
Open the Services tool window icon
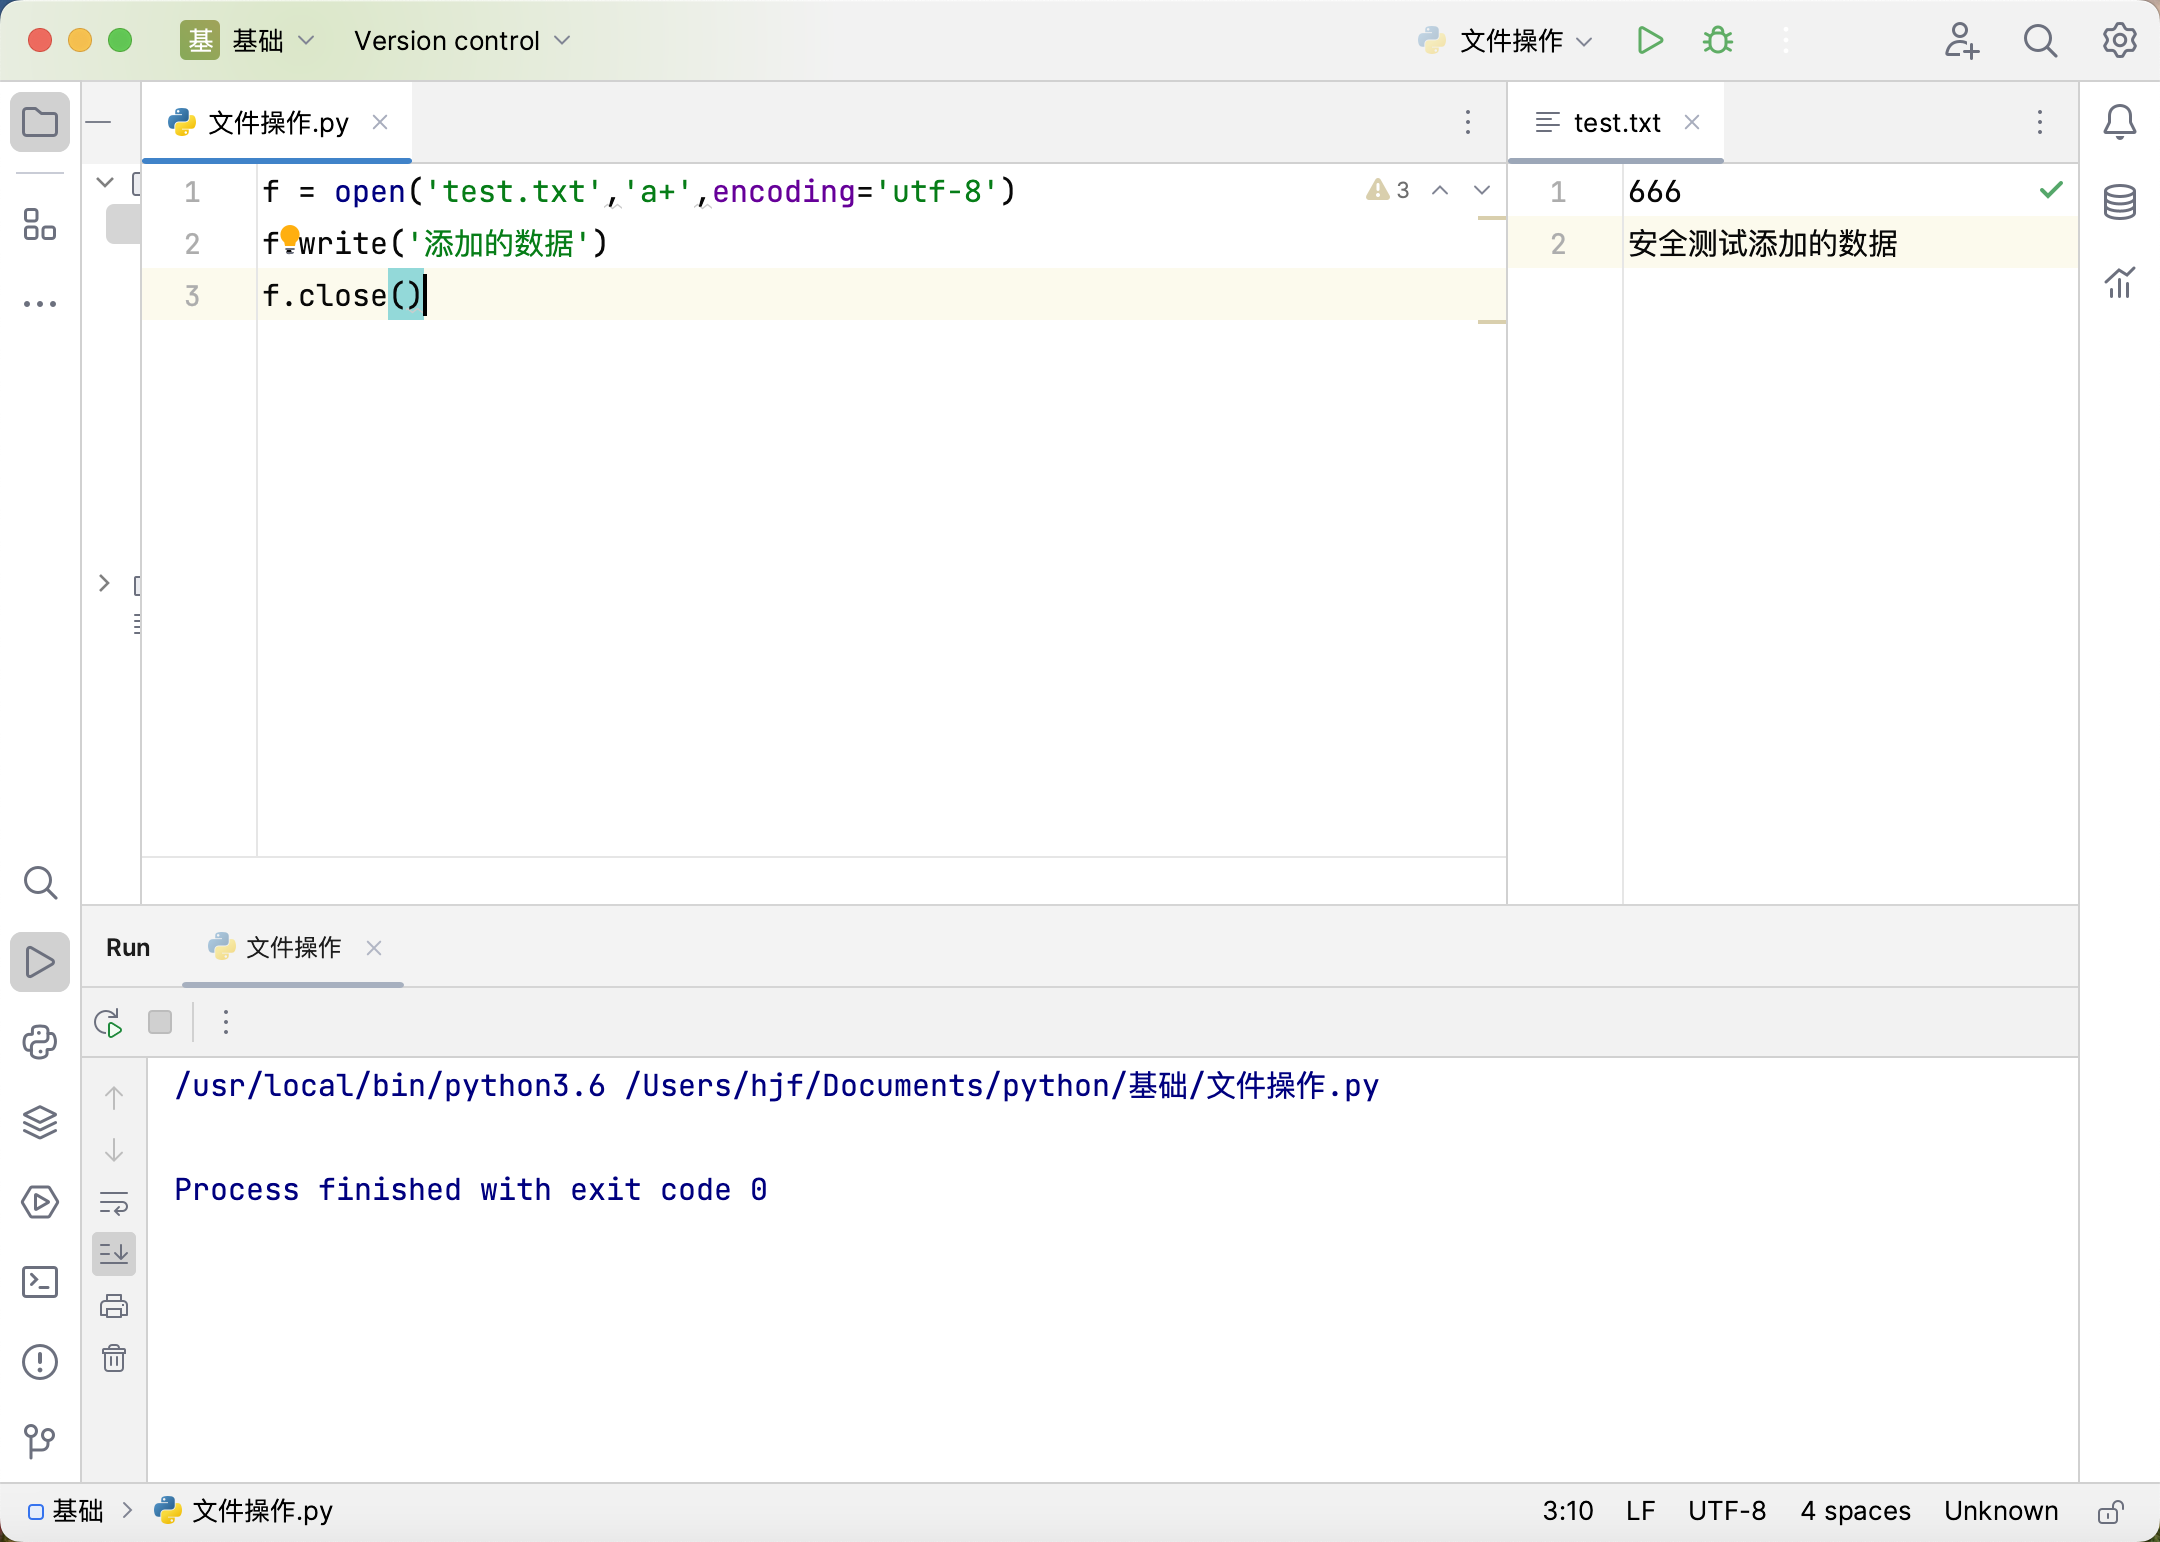click(x=40, y=1202)
